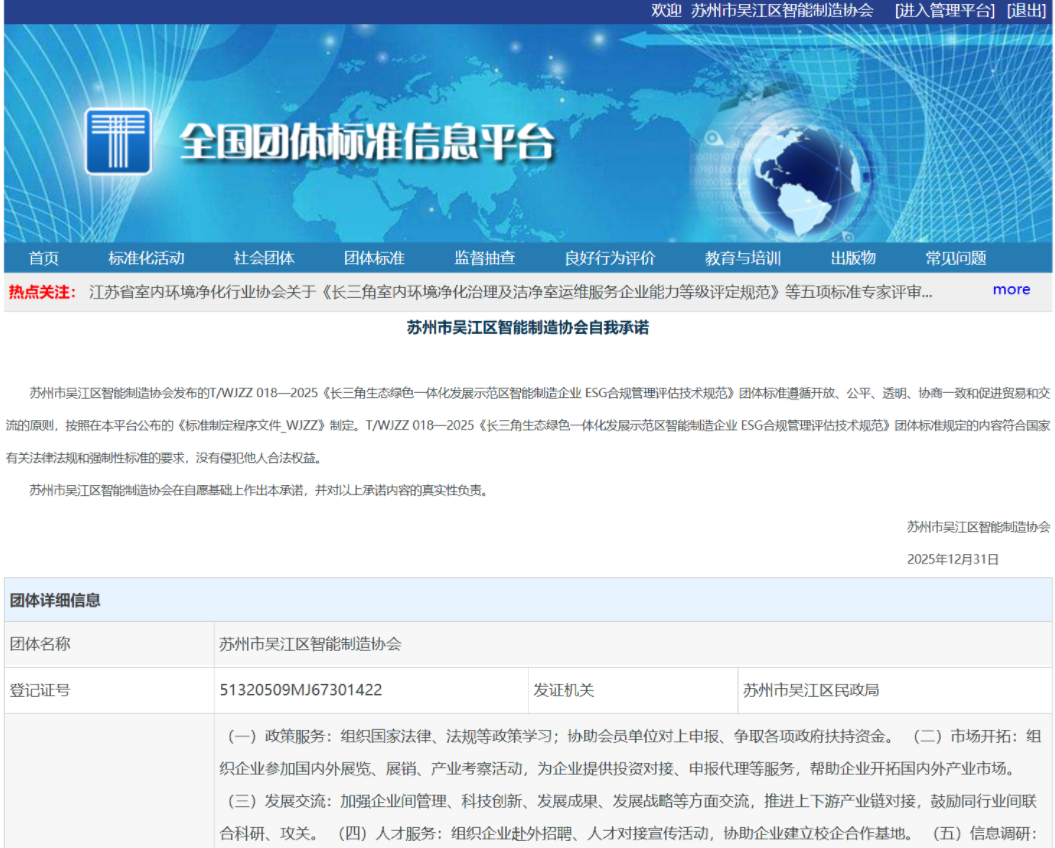
Task: Click the 热点关注 label
Action: click(x=41, y=290)
